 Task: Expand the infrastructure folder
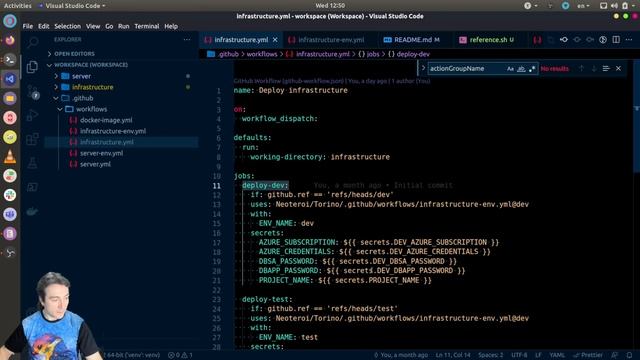click(92, 87)
